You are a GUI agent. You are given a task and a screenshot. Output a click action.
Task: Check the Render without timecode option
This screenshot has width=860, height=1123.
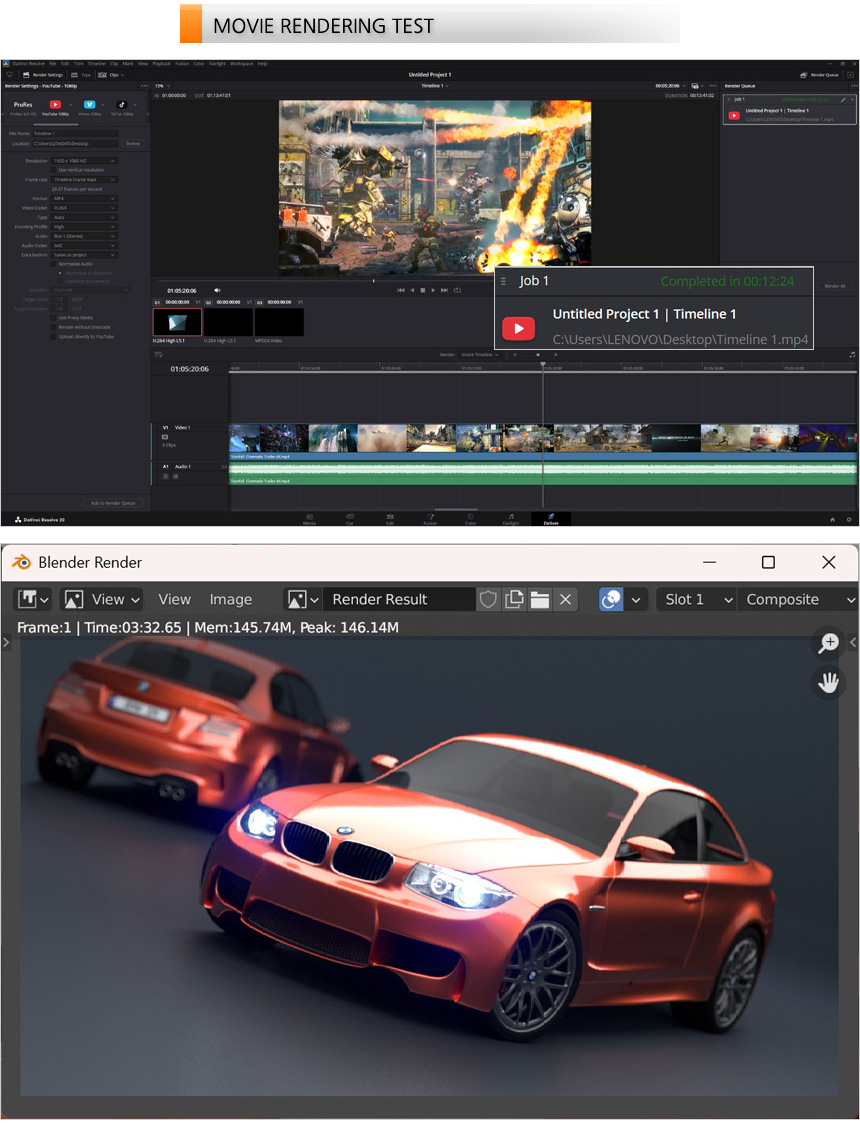54,327
